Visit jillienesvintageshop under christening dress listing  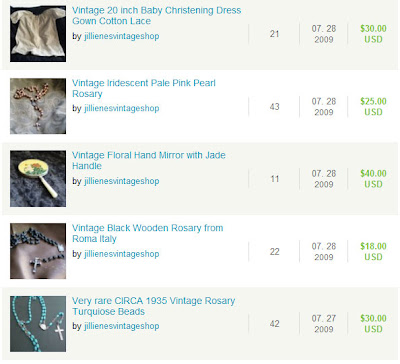point(122,36)
